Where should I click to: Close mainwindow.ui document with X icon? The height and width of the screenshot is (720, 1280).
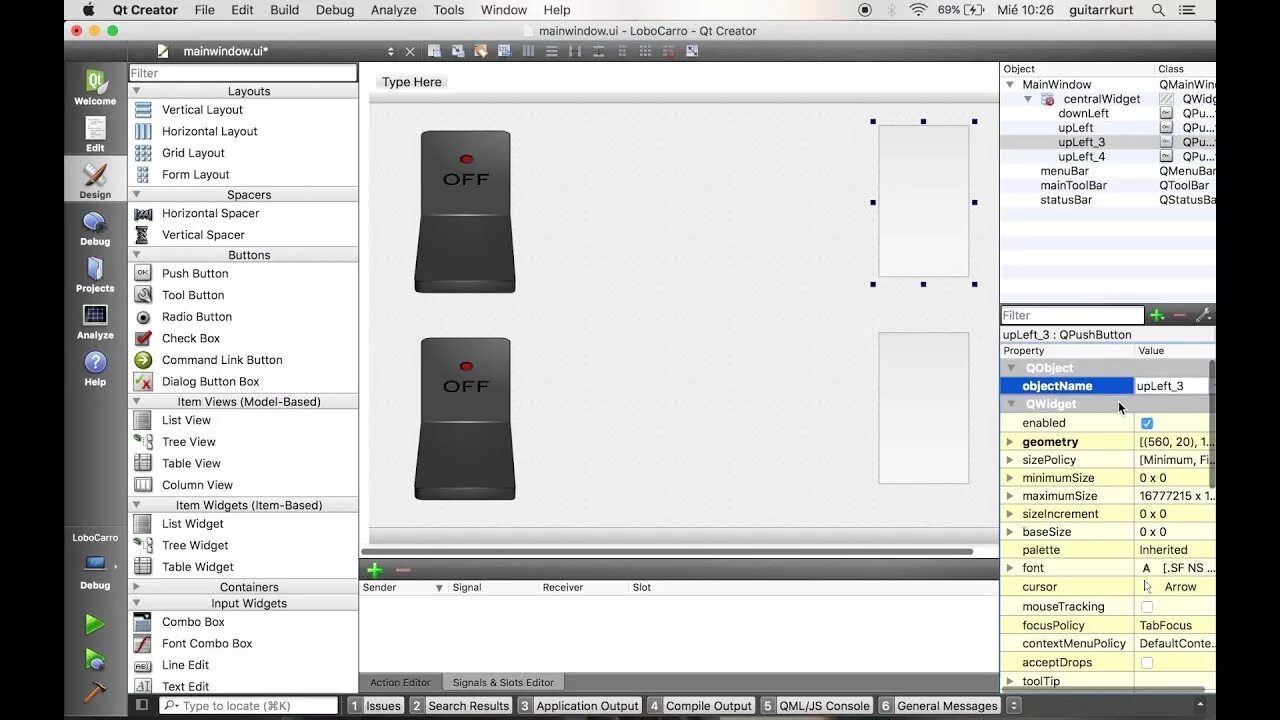click(x=410, y=51)
